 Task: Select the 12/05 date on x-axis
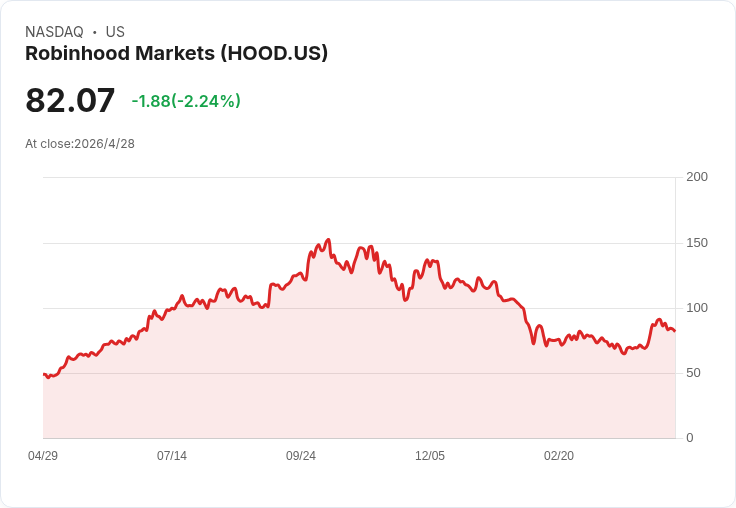[430, 456]
